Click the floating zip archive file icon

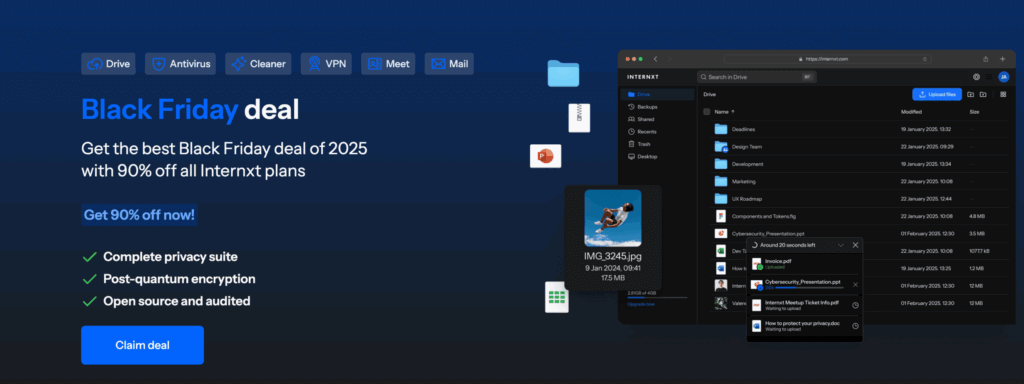point(579,118)
